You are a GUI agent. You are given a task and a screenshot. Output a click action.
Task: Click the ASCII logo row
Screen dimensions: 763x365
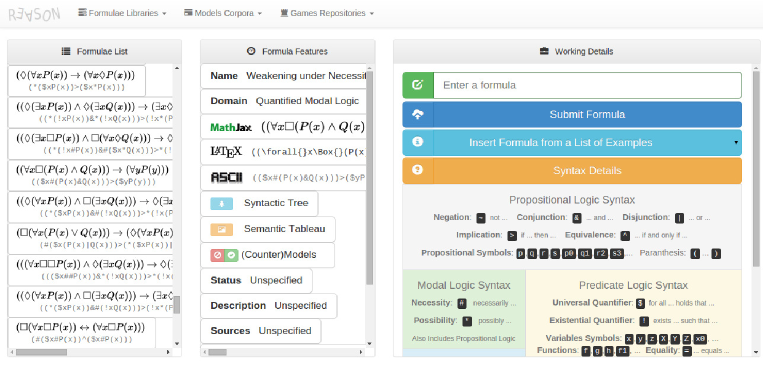click(x=283, y=178)
